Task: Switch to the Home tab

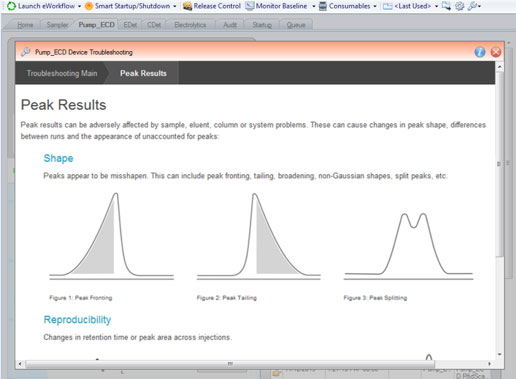Action: tap(25, 25)
